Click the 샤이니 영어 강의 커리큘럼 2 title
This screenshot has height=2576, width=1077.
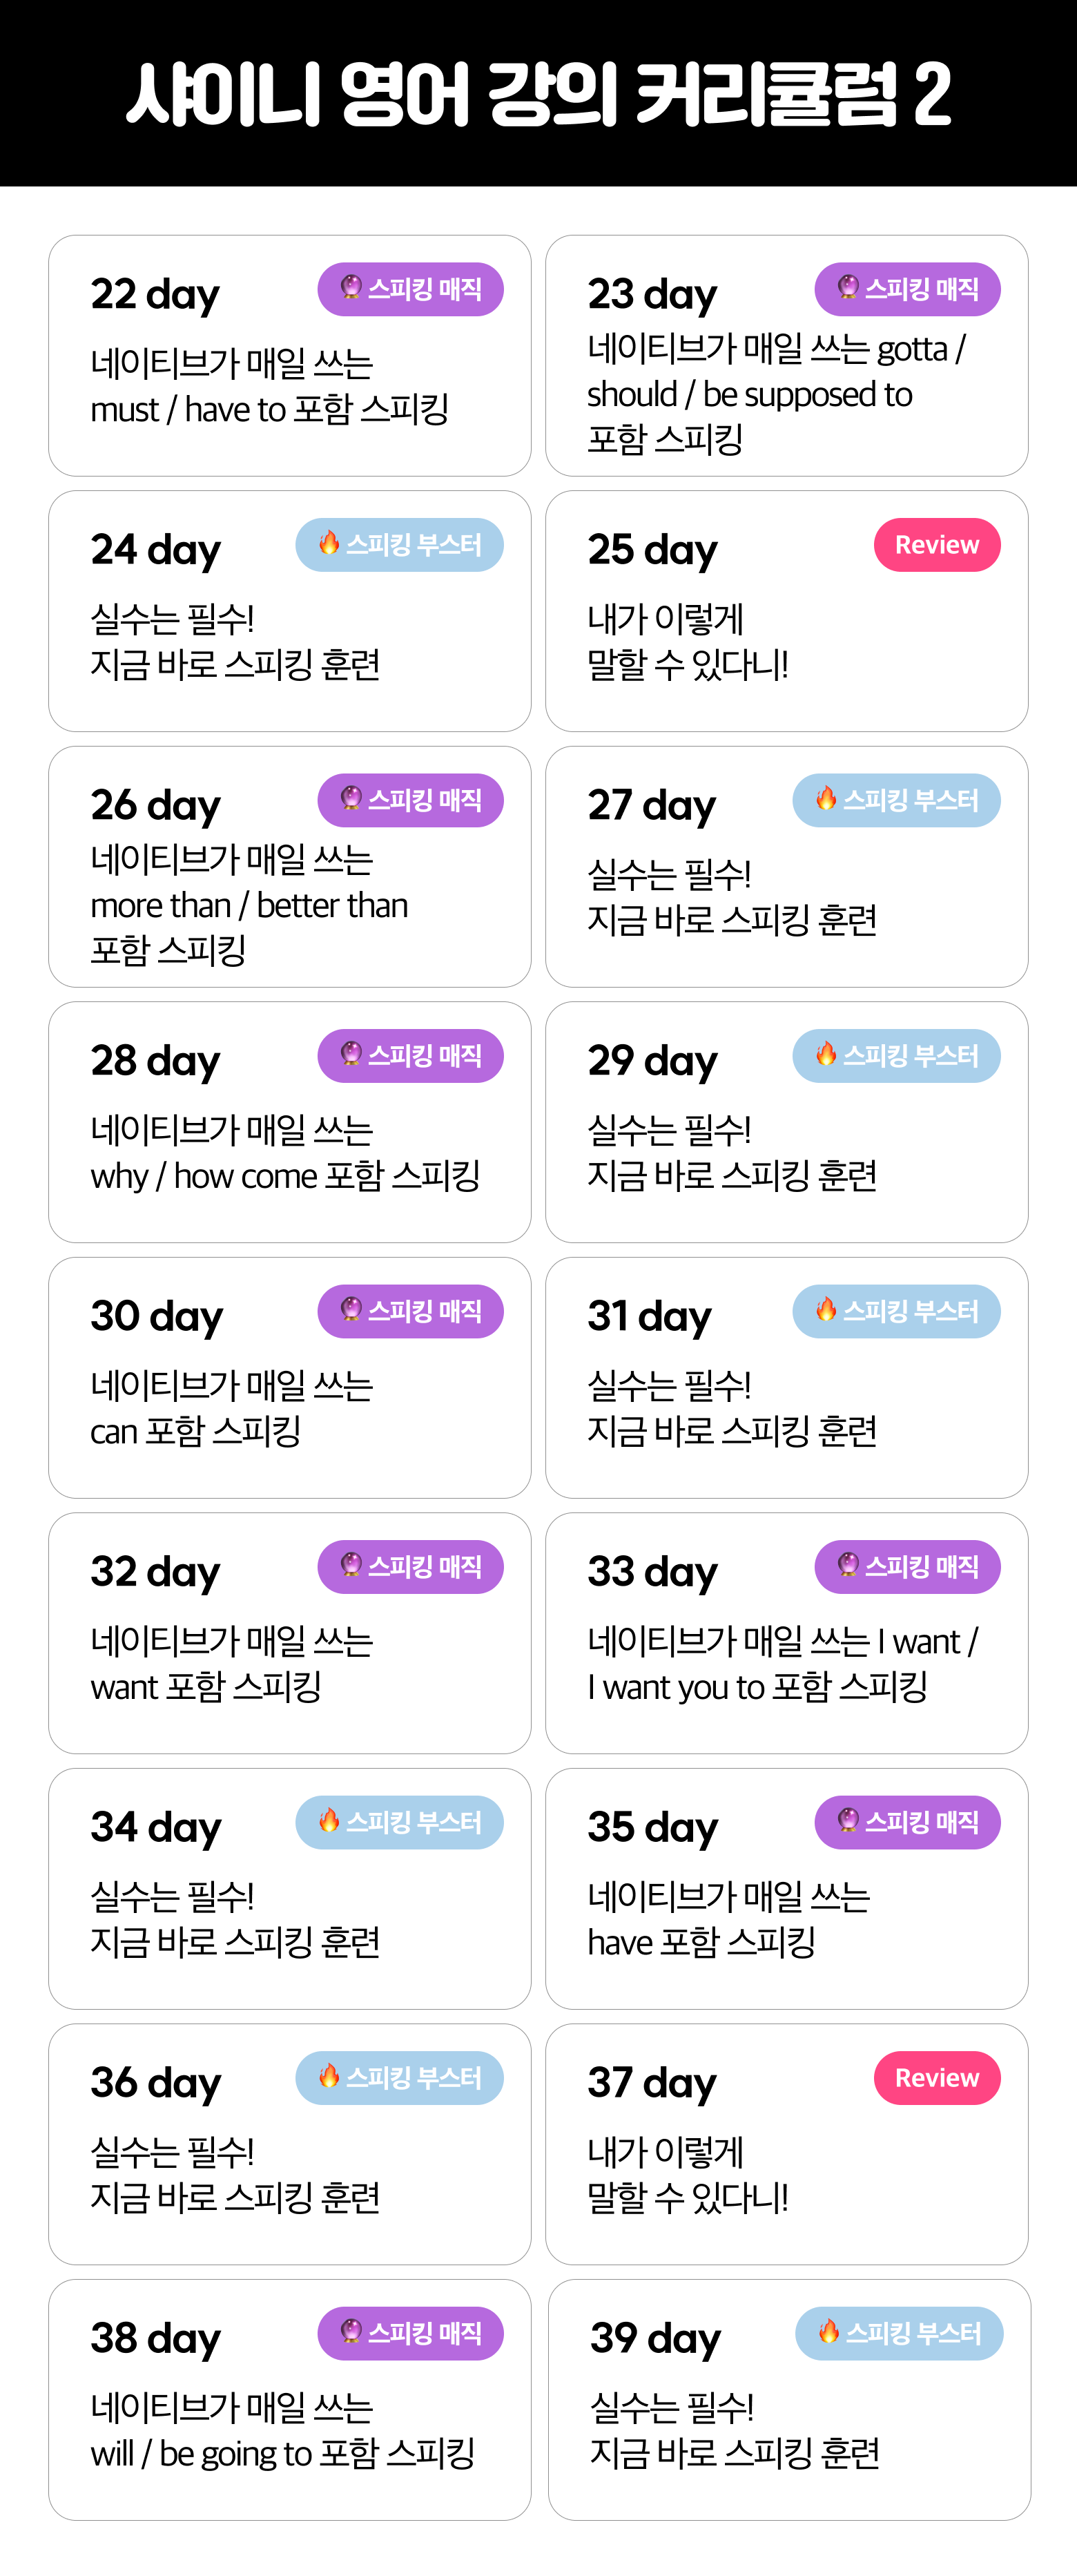point(538,94)
